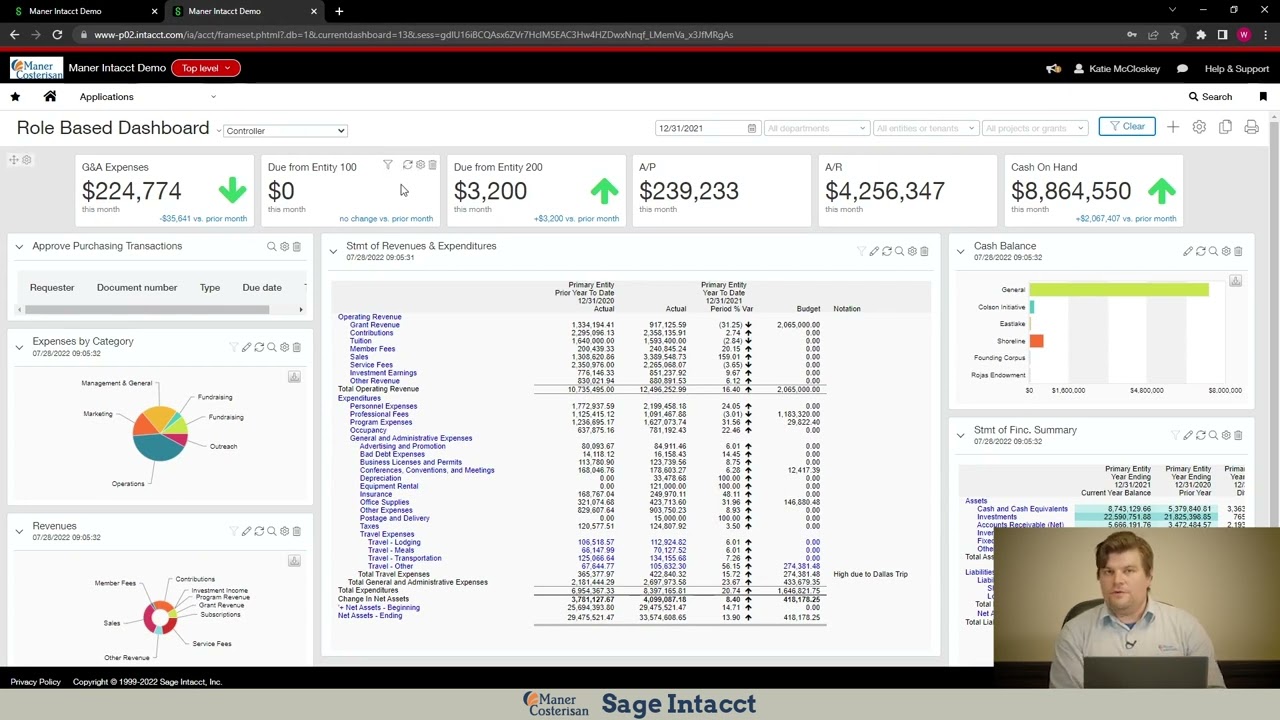
Task: Collapse the Stmt of Finc. Summary panel
Action: tap(960, 435)
